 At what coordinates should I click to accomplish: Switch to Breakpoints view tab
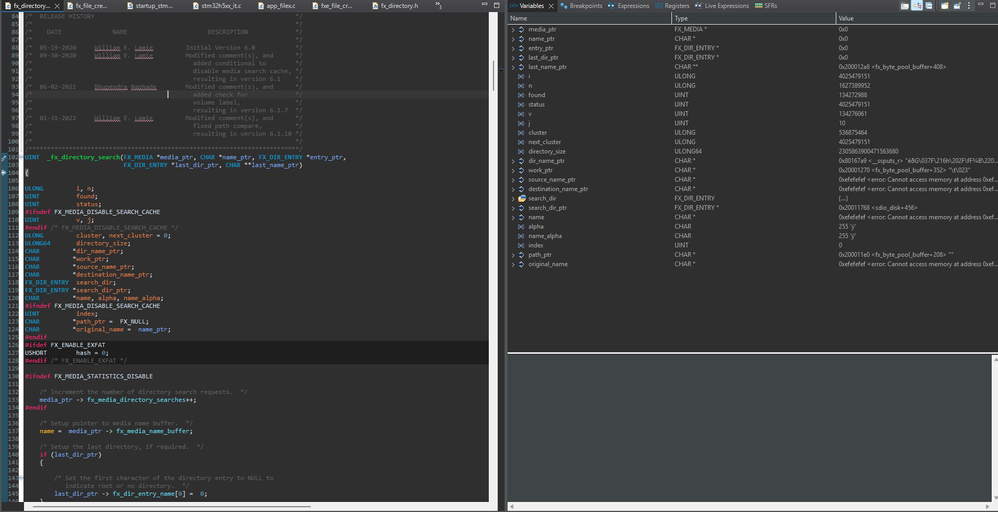point(580,6)
